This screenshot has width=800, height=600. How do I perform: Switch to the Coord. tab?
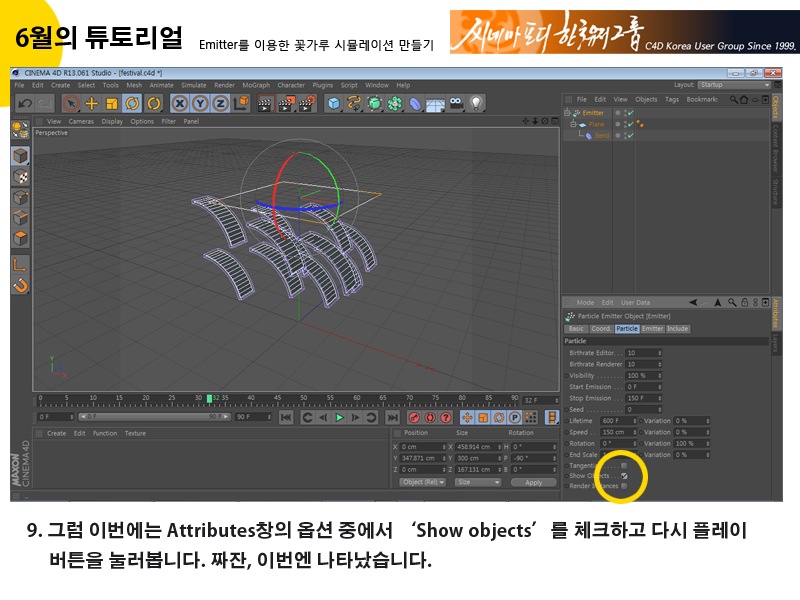pyautogui.click(x=601, y=329)
